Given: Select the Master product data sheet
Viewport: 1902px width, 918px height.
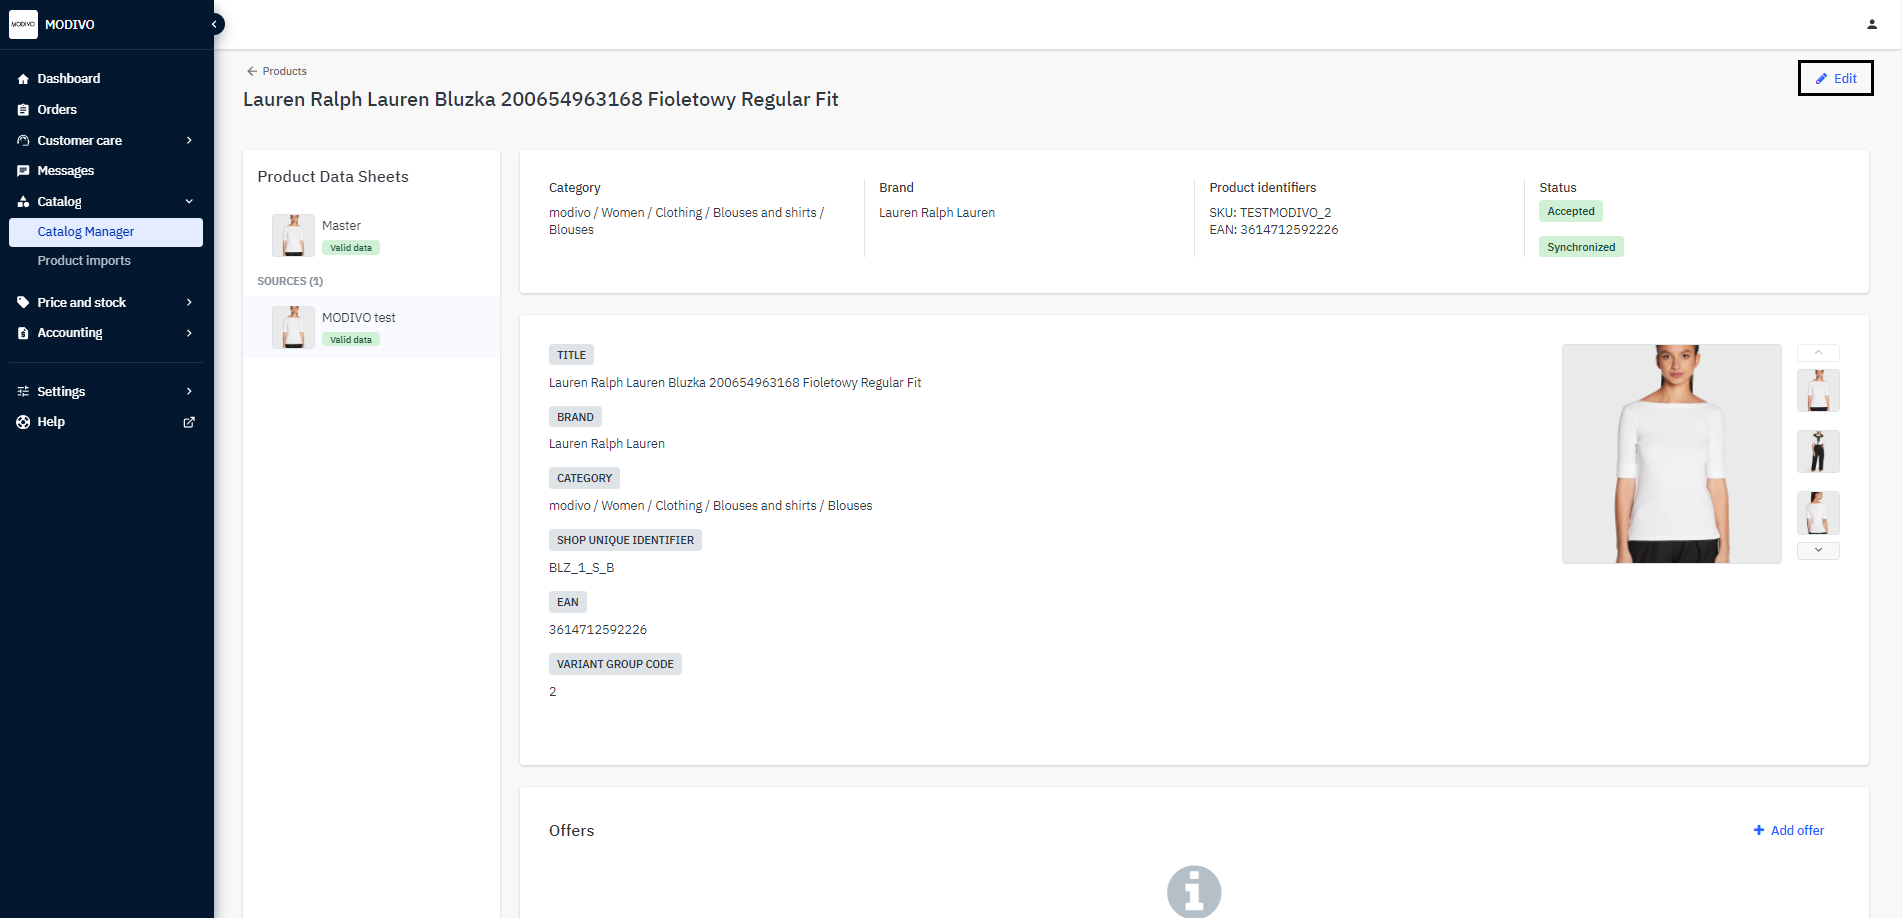Looking at the screenshot, I should pyautogui.click(x=371, y=235).
